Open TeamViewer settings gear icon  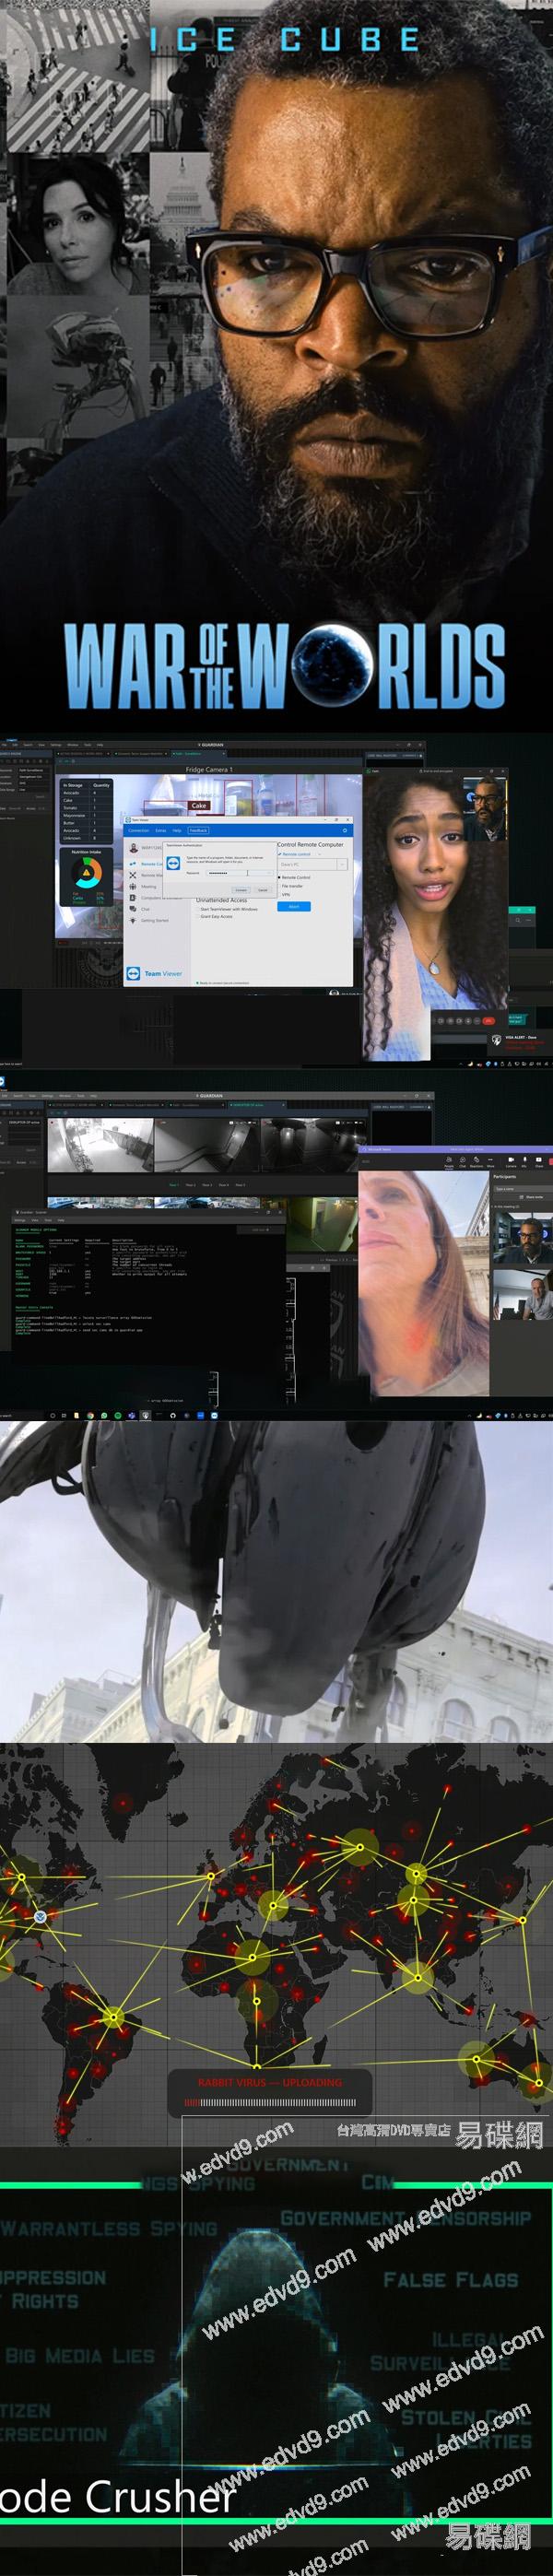click(x=345, y=830)
